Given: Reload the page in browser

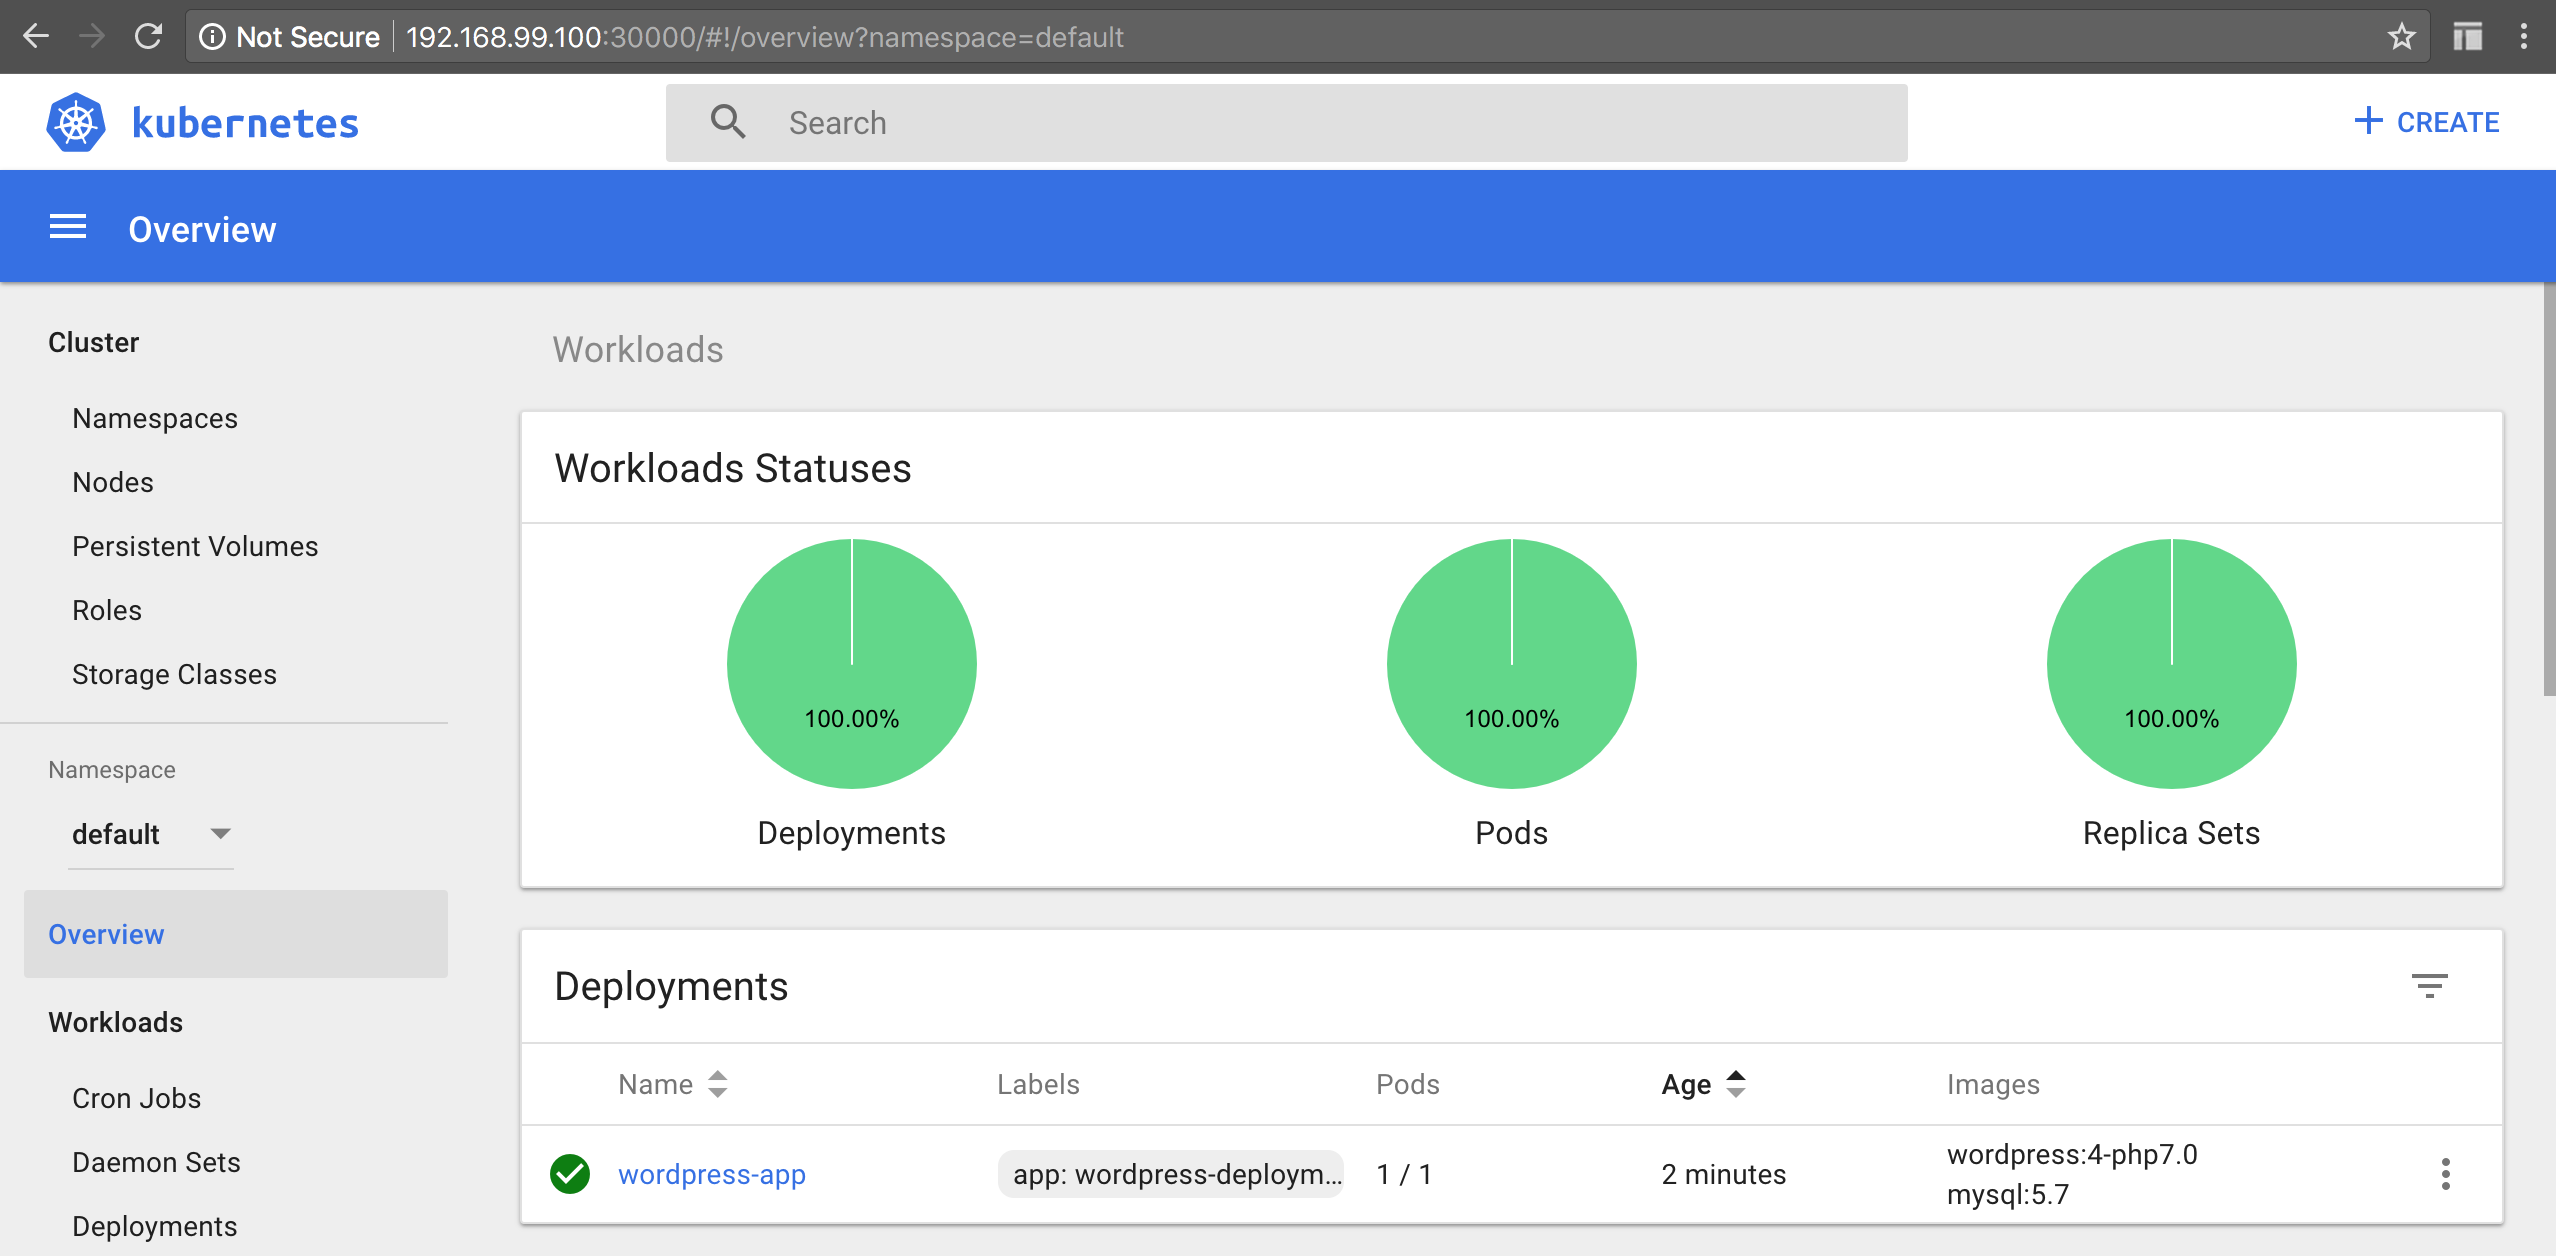Looking at the screenshot, I should pos(148,37).
